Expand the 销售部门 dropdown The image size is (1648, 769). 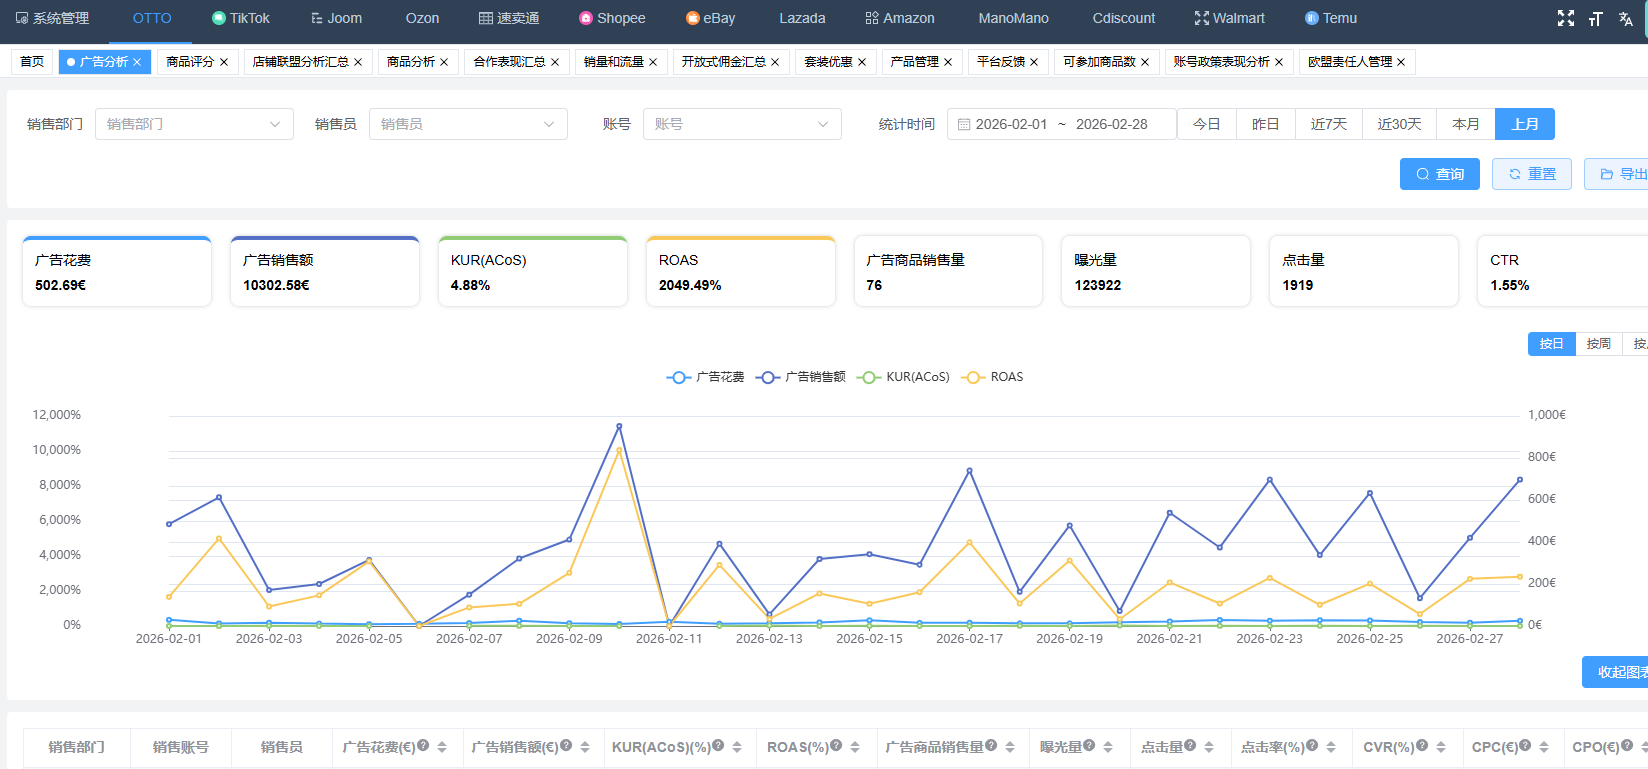(194, 124)
